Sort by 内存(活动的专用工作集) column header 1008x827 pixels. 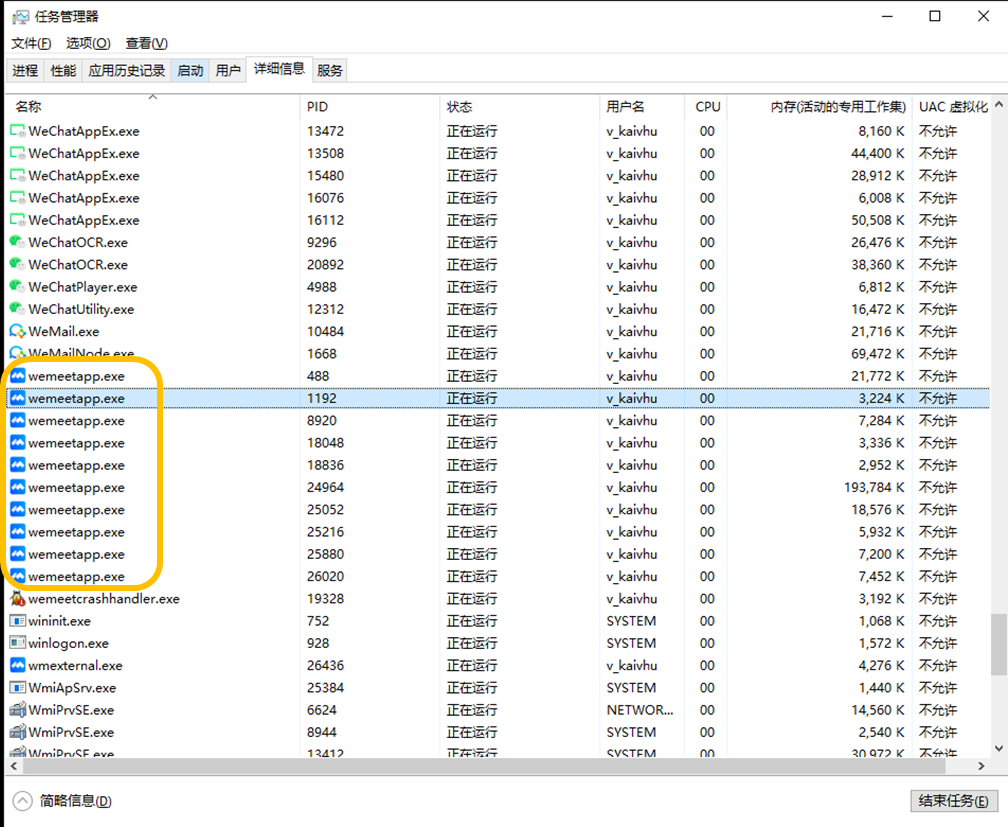tap(820, 107)
